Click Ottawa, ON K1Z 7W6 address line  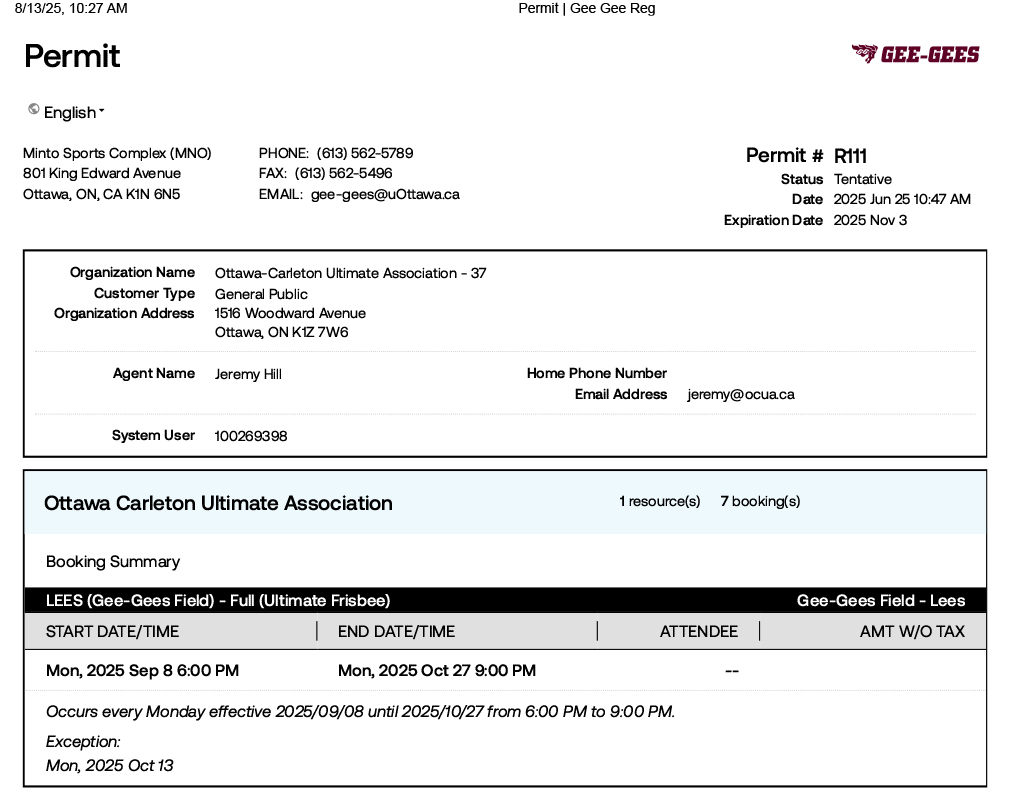pyautogui.click(x=282, y=332)
